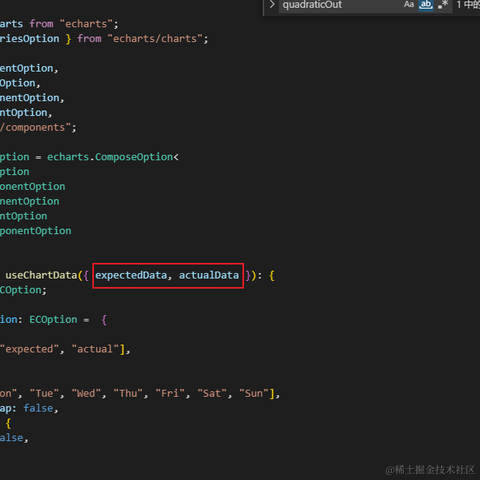The width and height of the screenshot is (480, 480).
Task: Click the "Thu" axis label string
Action: coord(128,393)
